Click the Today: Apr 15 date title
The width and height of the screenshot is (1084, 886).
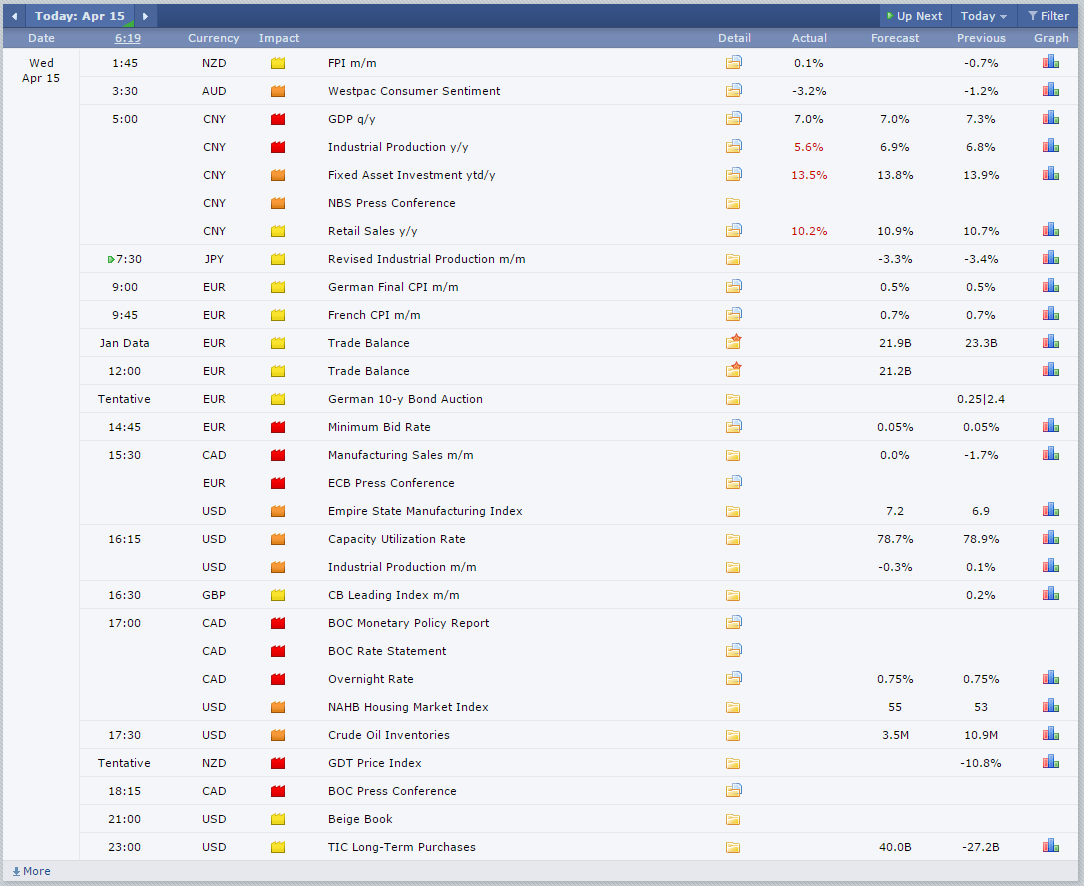point(80,16)
